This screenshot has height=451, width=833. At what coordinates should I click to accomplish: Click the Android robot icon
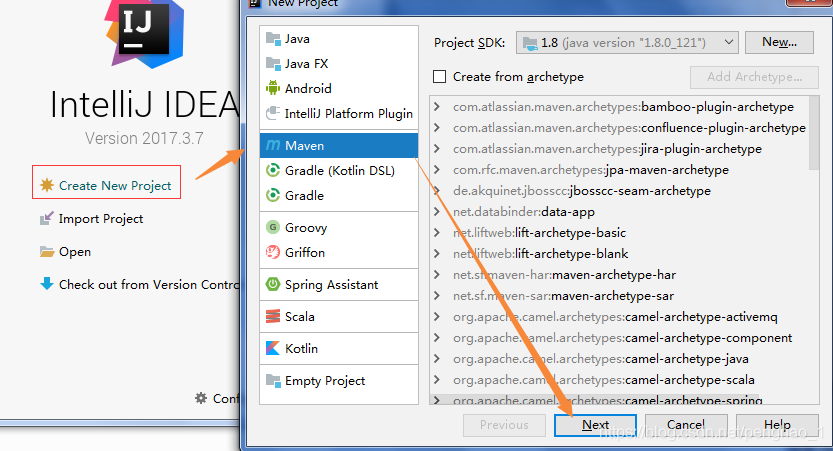[273, 88]
